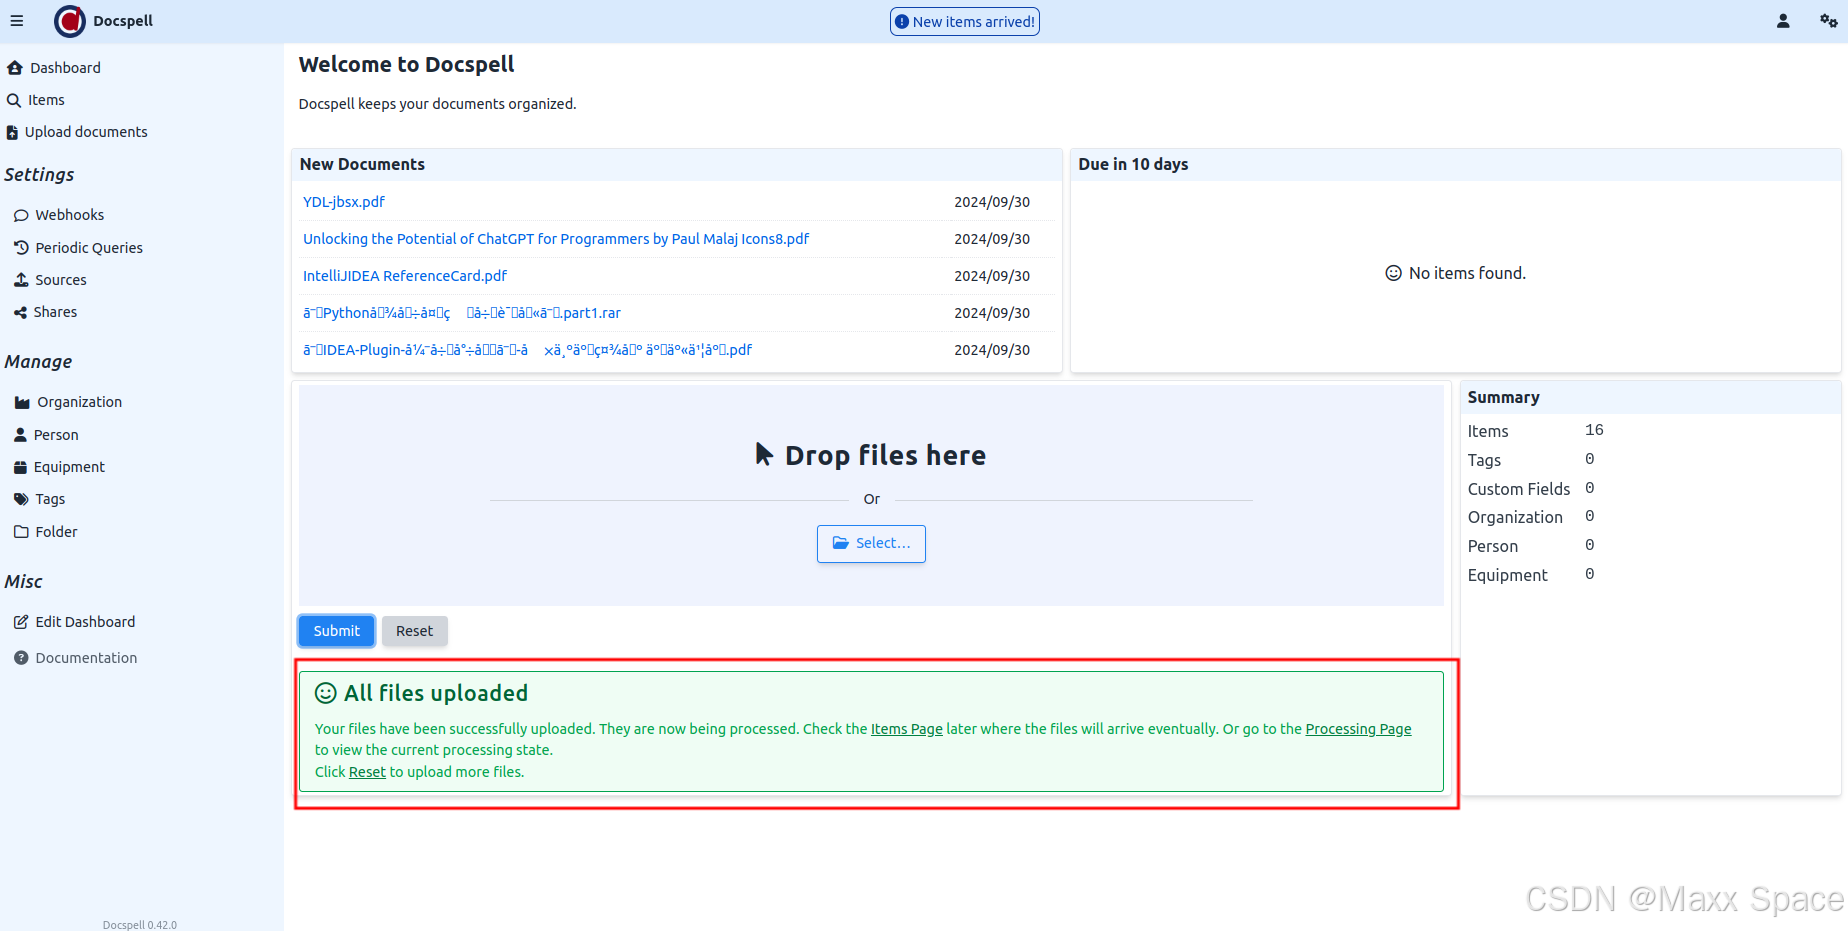Click the Submit button
The image size is (1848, 931).
click(x=336, y=631)
